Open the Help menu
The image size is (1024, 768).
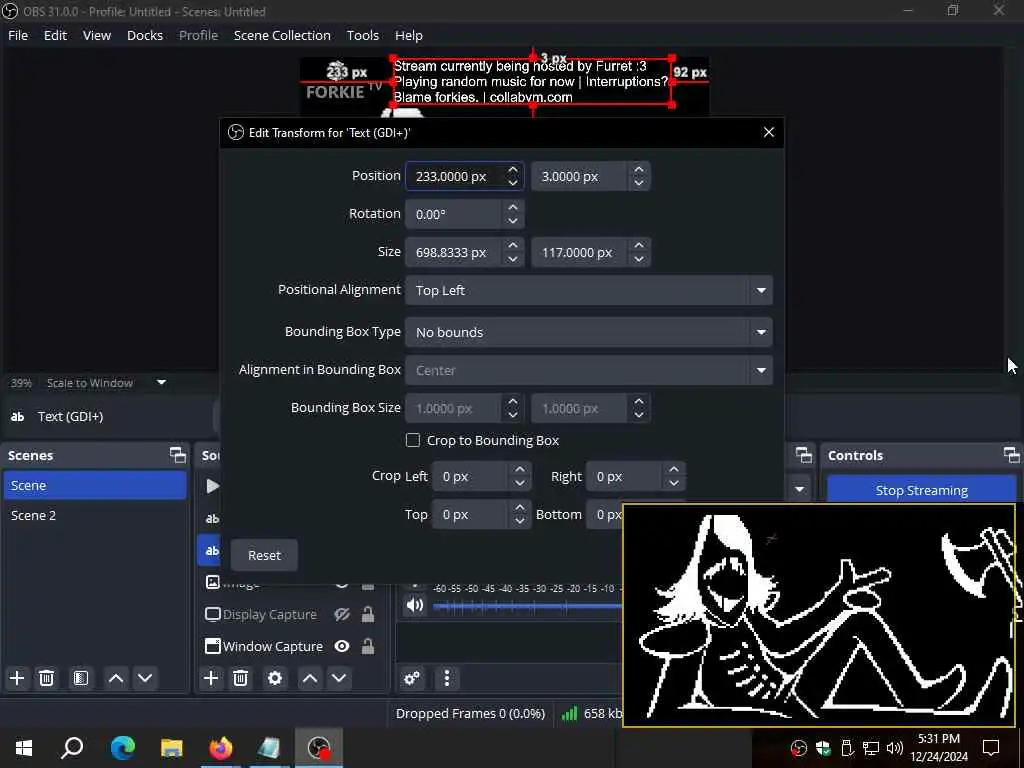(x=409, y=35)
